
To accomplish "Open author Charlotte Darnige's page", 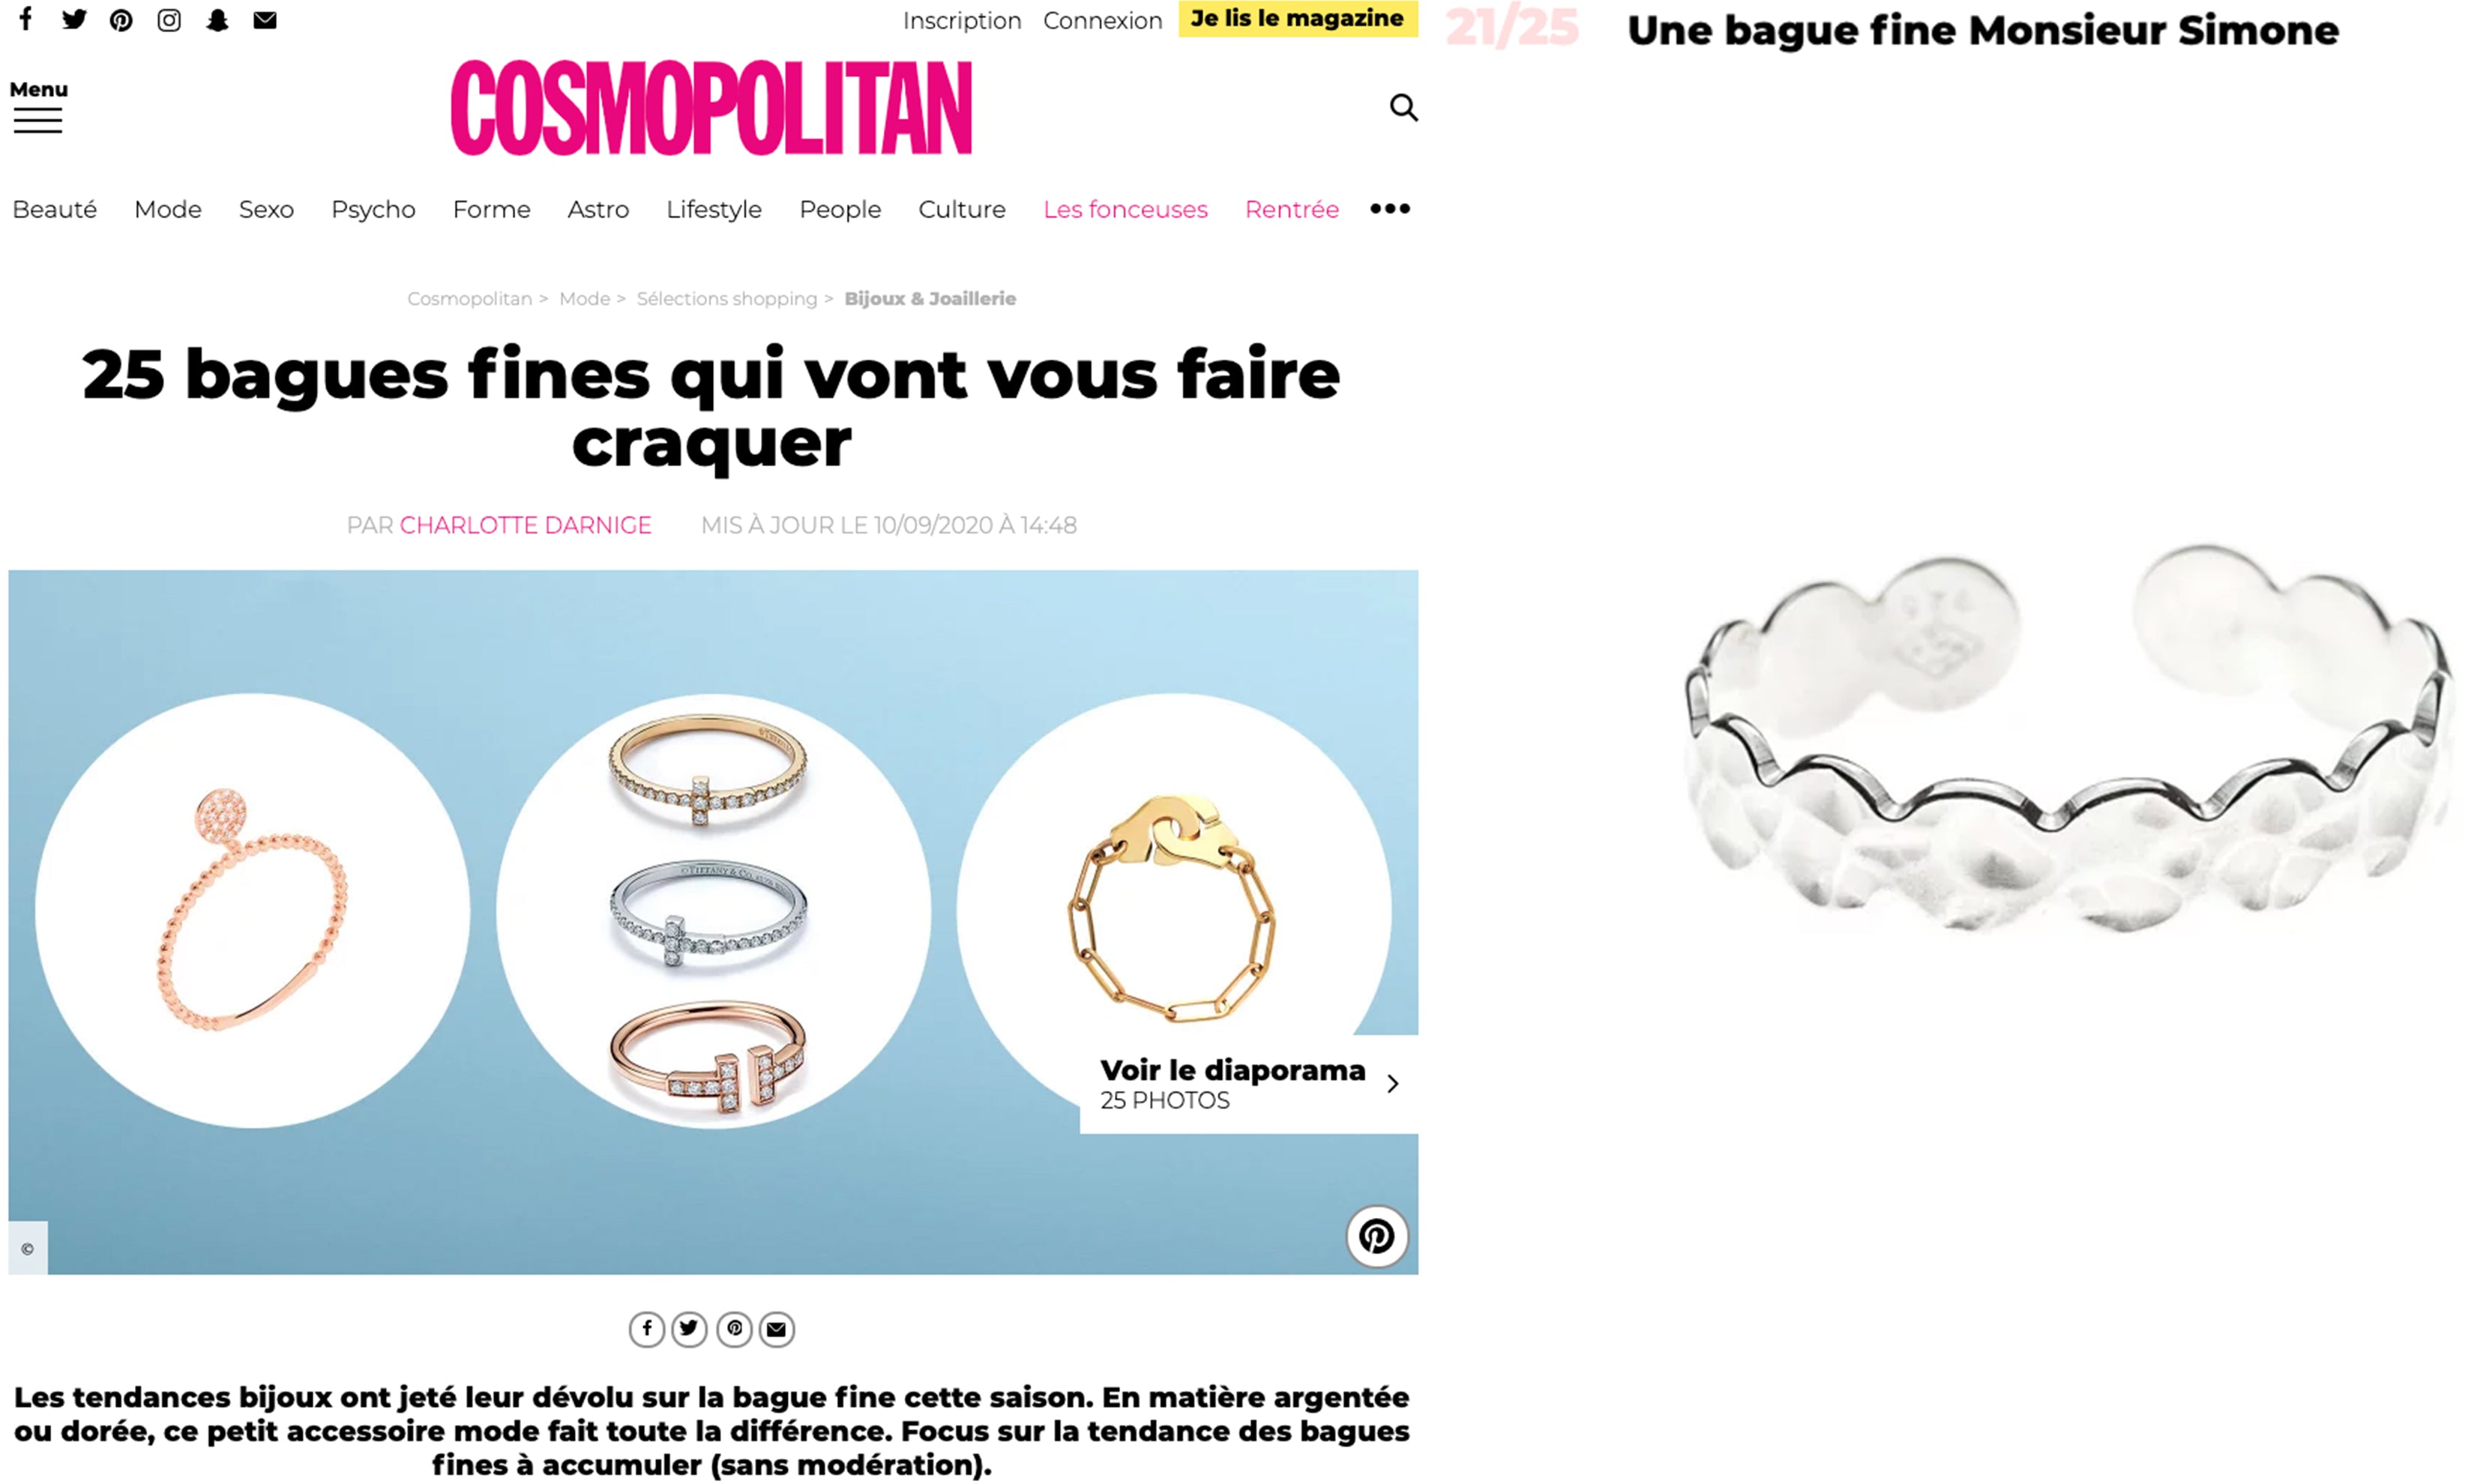I will [x=525, y=525].
